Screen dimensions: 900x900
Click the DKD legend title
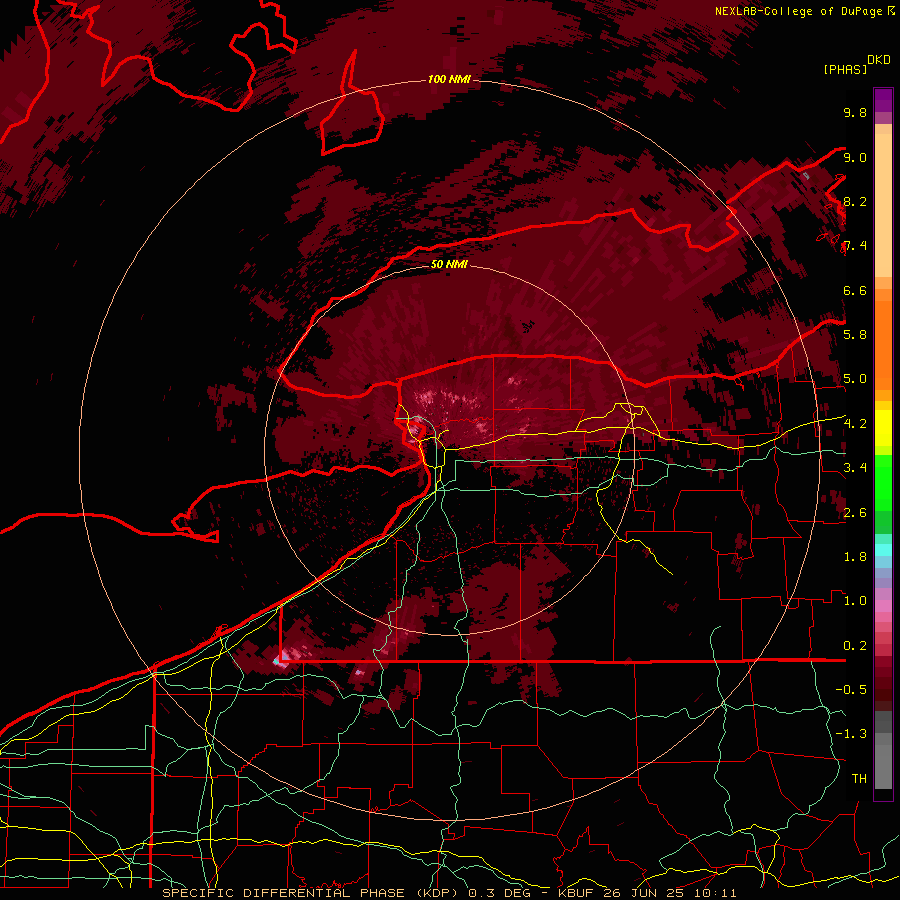879,60
